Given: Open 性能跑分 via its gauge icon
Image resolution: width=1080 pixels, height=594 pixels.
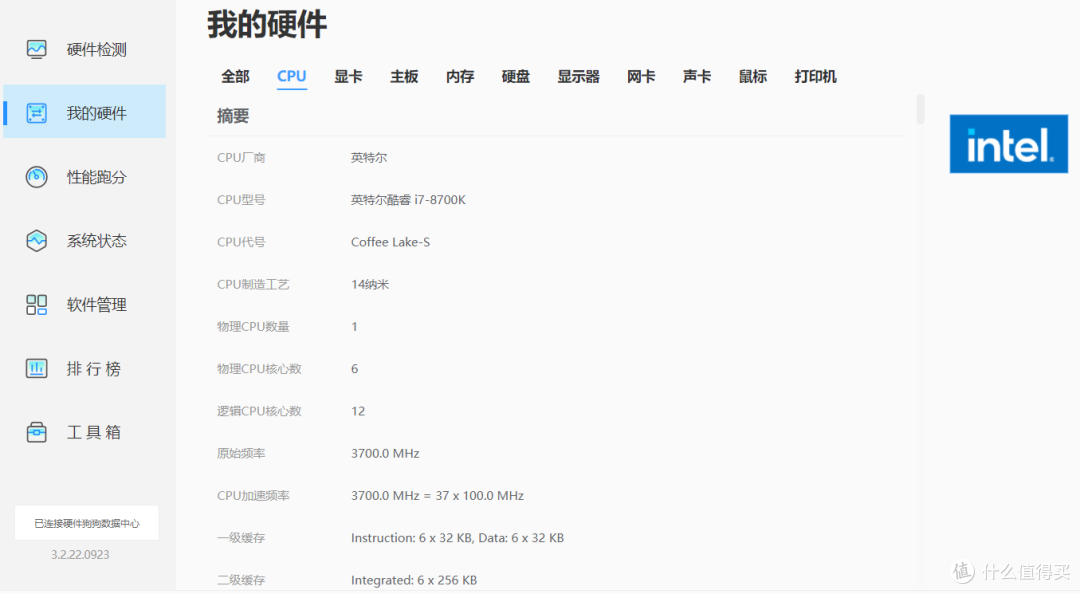Looking at the screenshot, I should coord(36,176).
